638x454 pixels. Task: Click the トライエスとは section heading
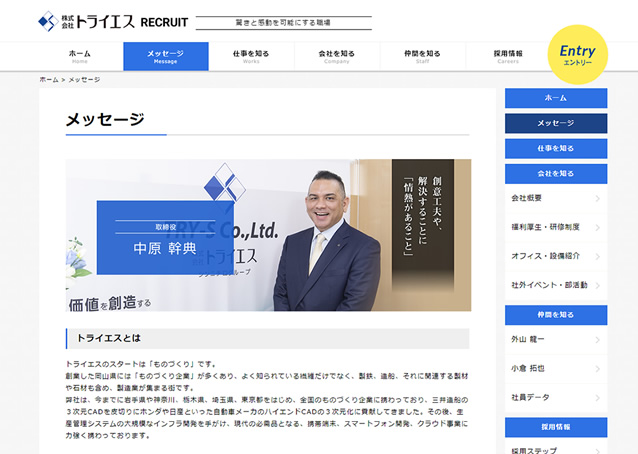(267, 338)
